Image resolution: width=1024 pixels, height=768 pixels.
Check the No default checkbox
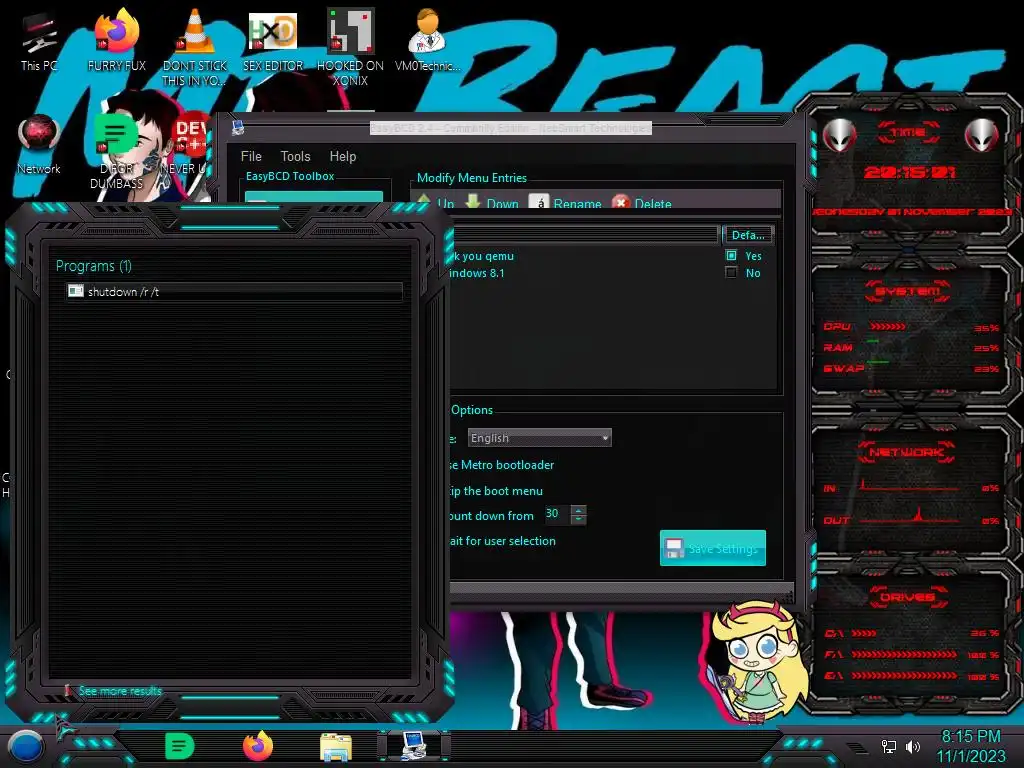[731, 272]
